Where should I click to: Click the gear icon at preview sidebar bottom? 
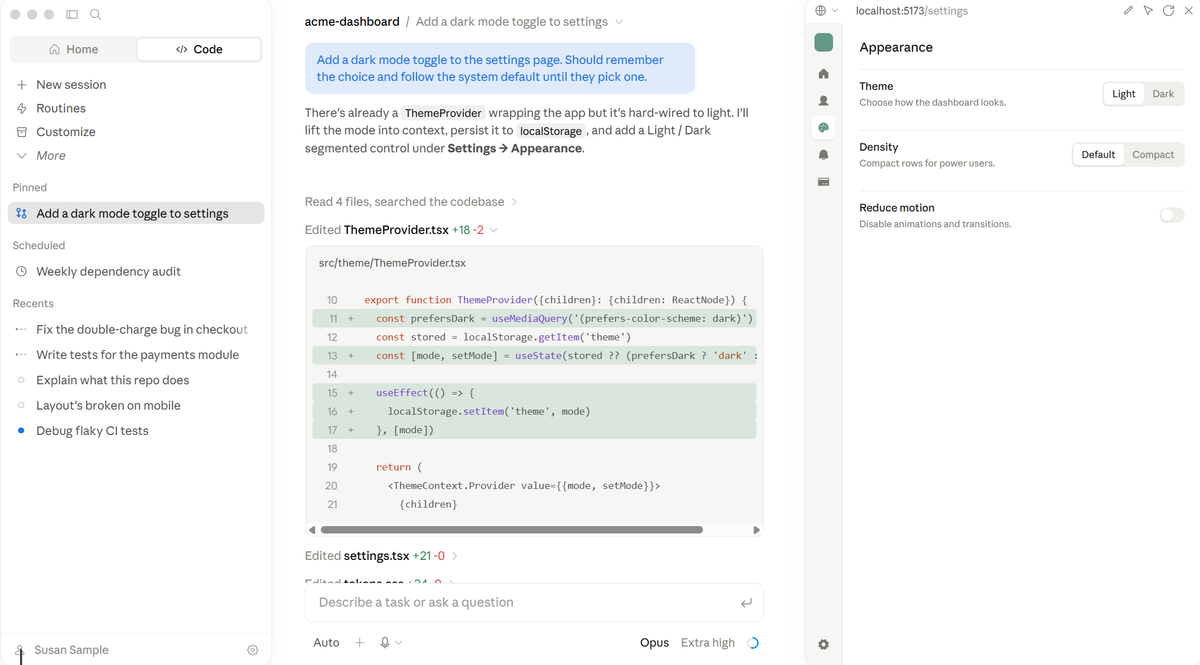[824, 645]
